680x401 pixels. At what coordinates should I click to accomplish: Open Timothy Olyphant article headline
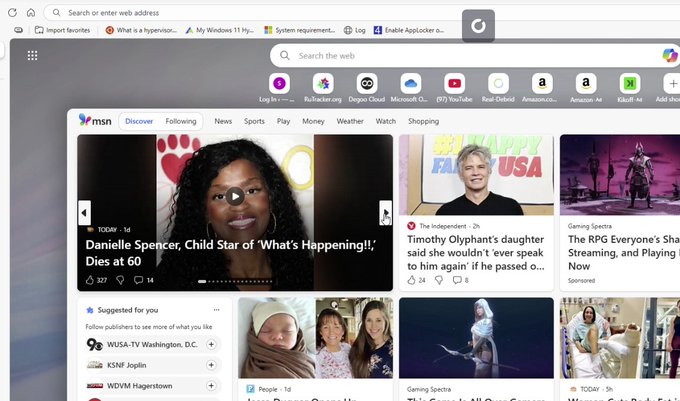(x=476, y=253)
